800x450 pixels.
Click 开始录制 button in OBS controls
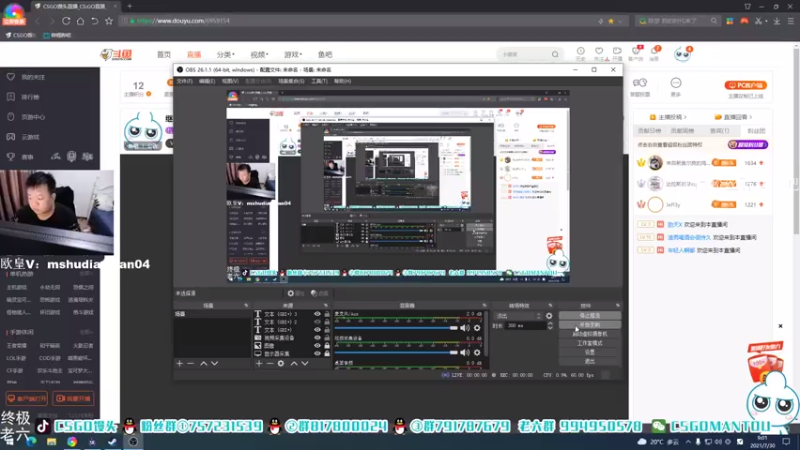[x=590, y=325]
